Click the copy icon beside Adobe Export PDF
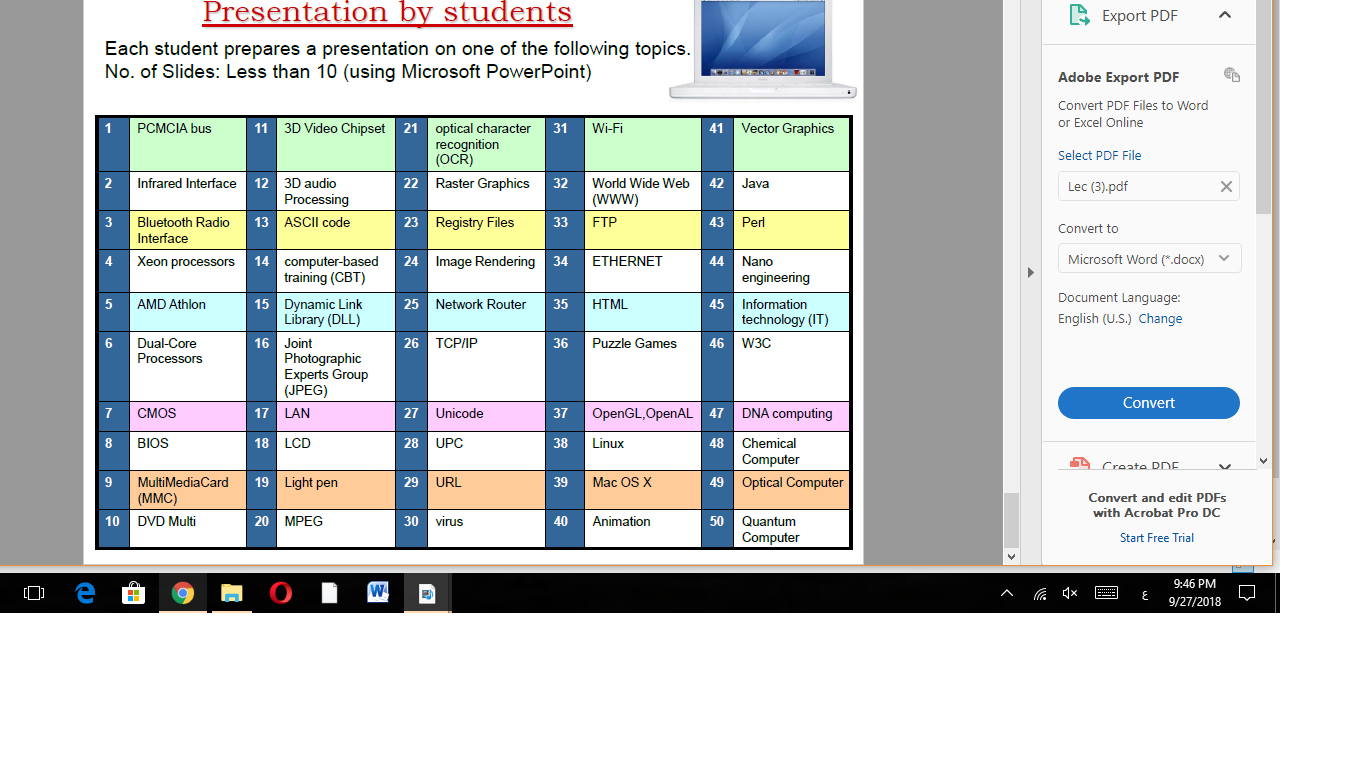1366x768 pixels. click(x=1232, y=76)
